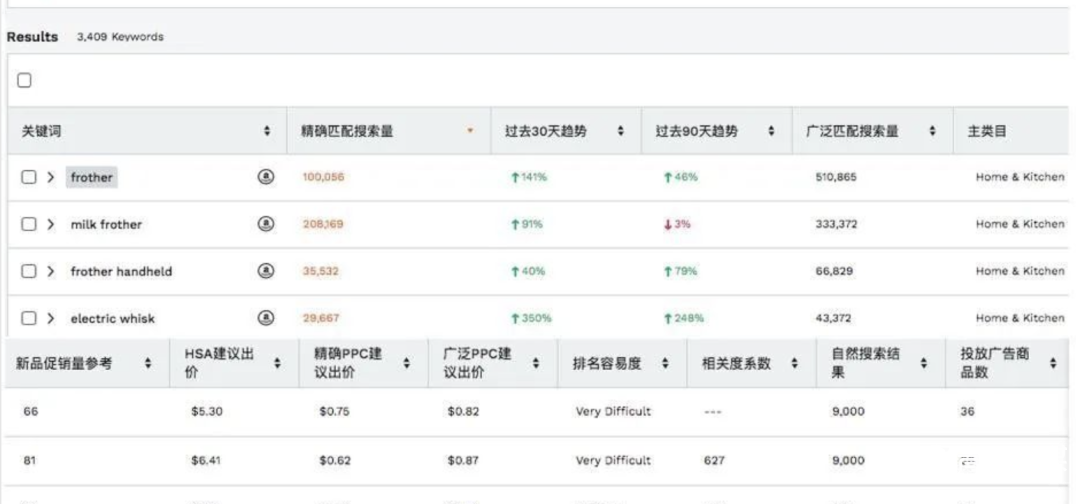Sort by 过去90天趋势 column arrows

click(771, 131)
